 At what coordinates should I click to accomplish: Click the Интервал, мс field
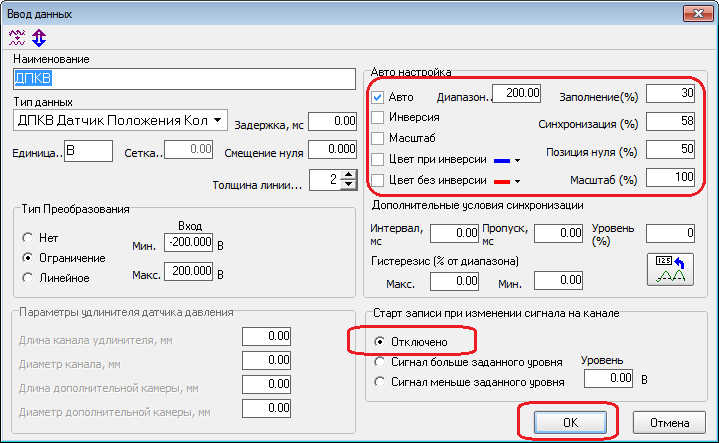click(454, 233)
